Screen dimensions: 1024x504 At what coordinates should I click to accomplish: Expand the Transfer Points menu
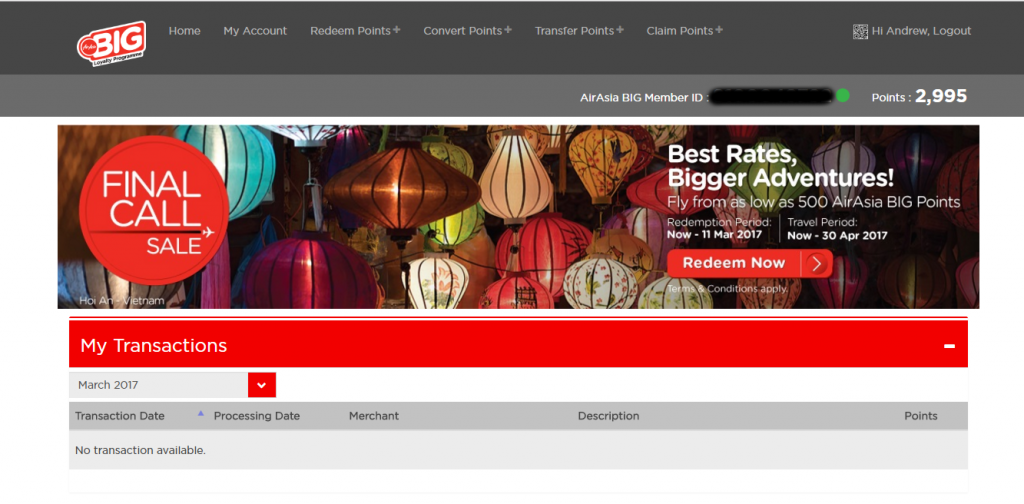point(579,31)
